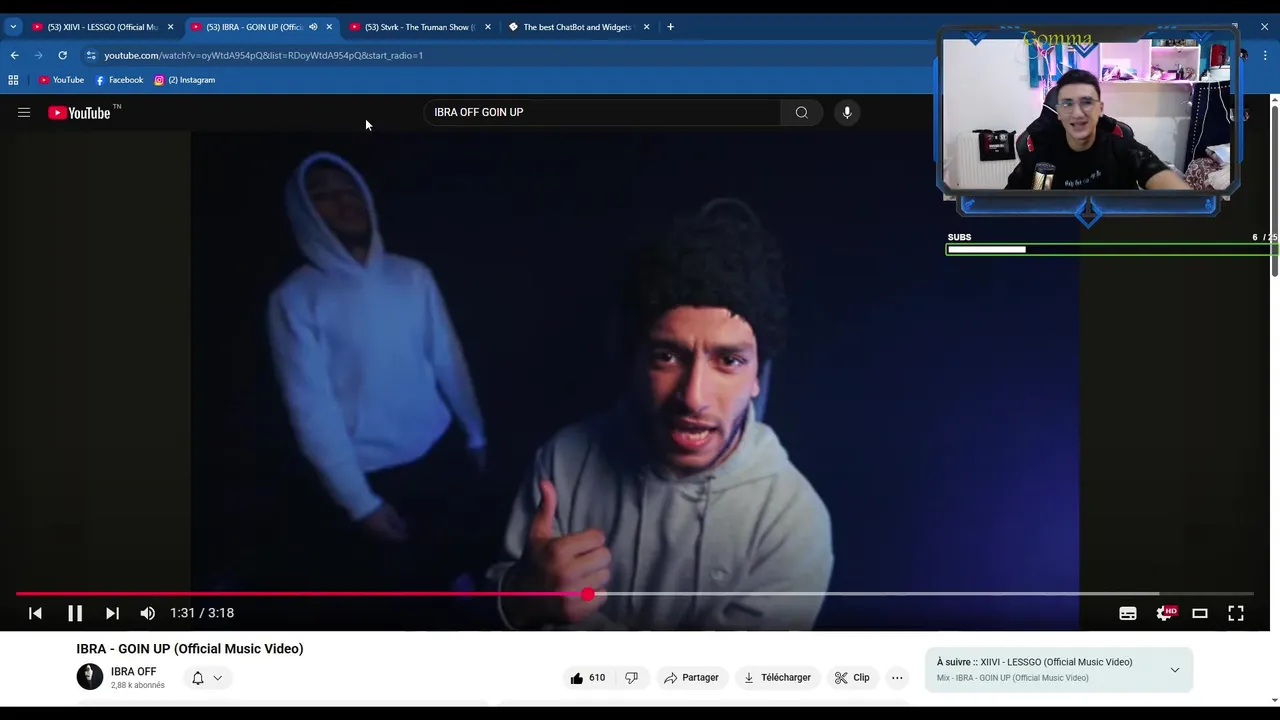The height and width of the screenshot is (720, 1280).
Task: Open the apps grid in bookmarks bar
Action: click(13, 80)
